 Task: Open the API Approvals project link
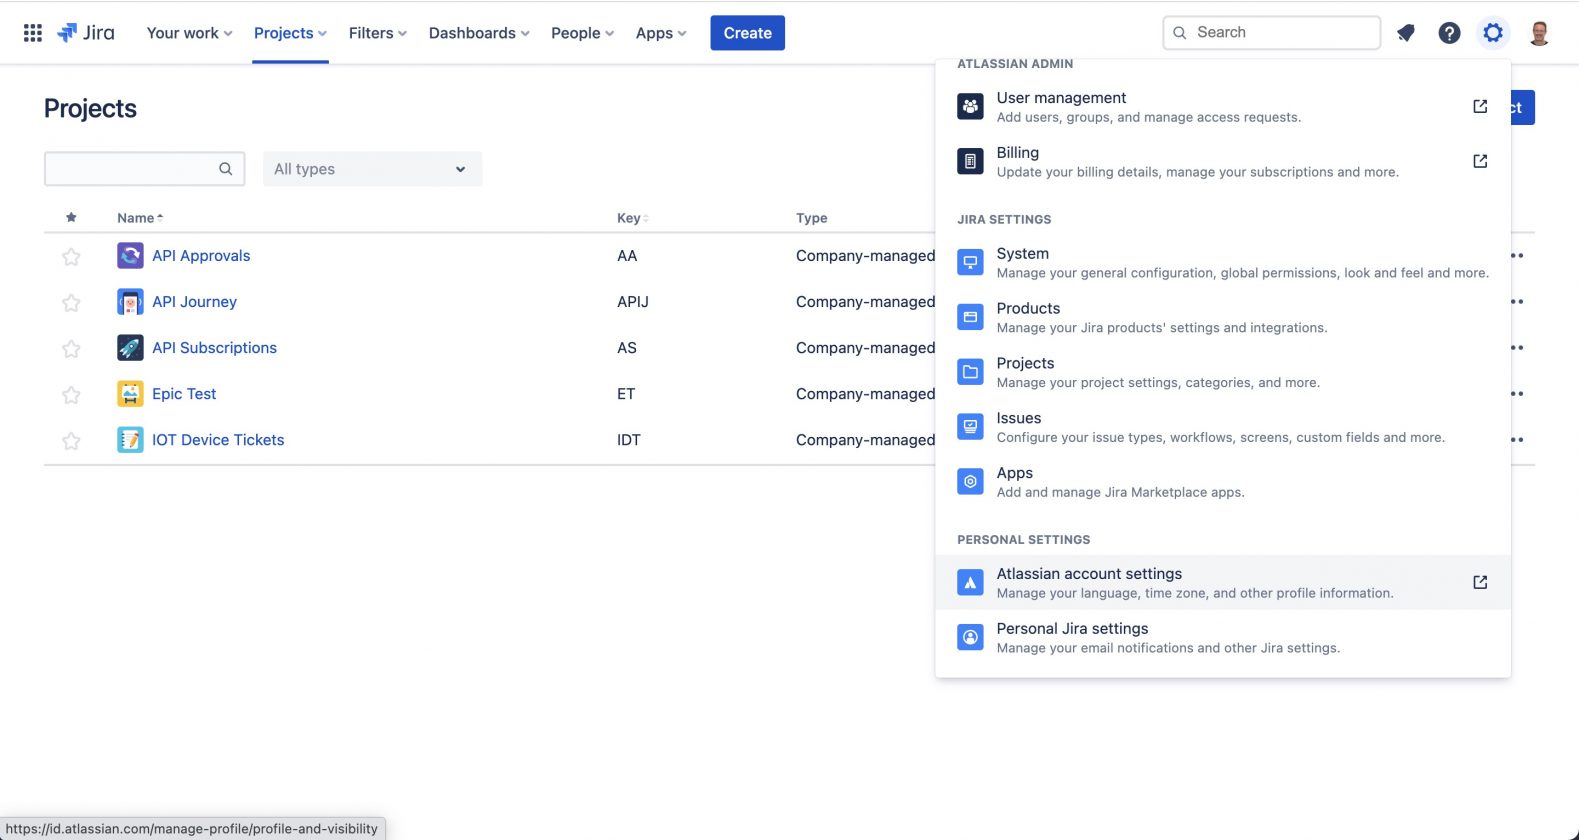coord(201,256)
